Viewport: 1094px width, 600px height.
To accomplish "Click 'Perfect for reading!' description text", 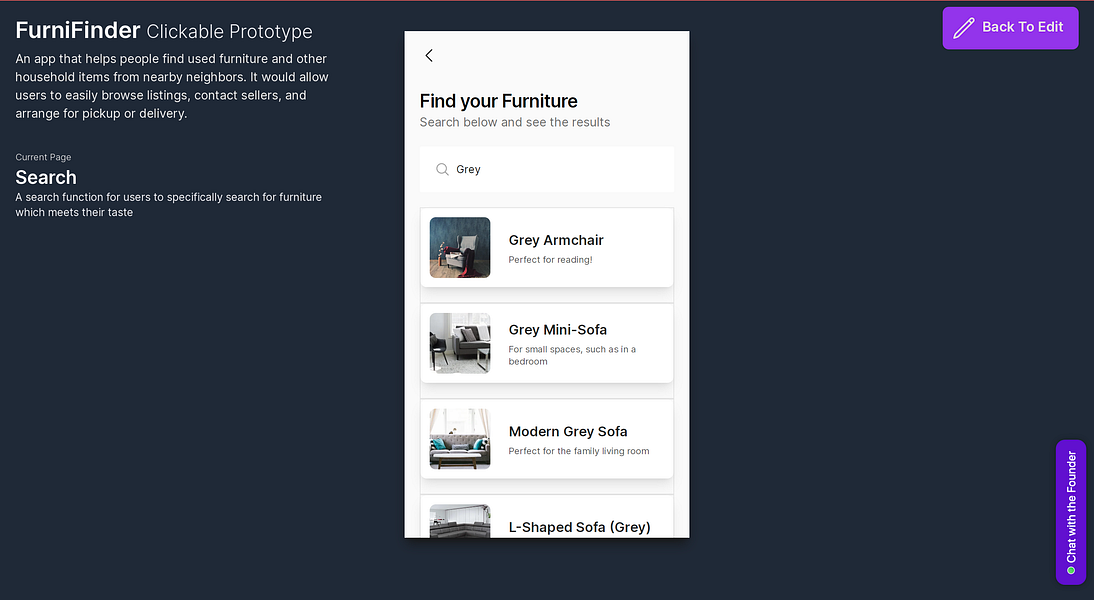I will (x=550, y=260).
